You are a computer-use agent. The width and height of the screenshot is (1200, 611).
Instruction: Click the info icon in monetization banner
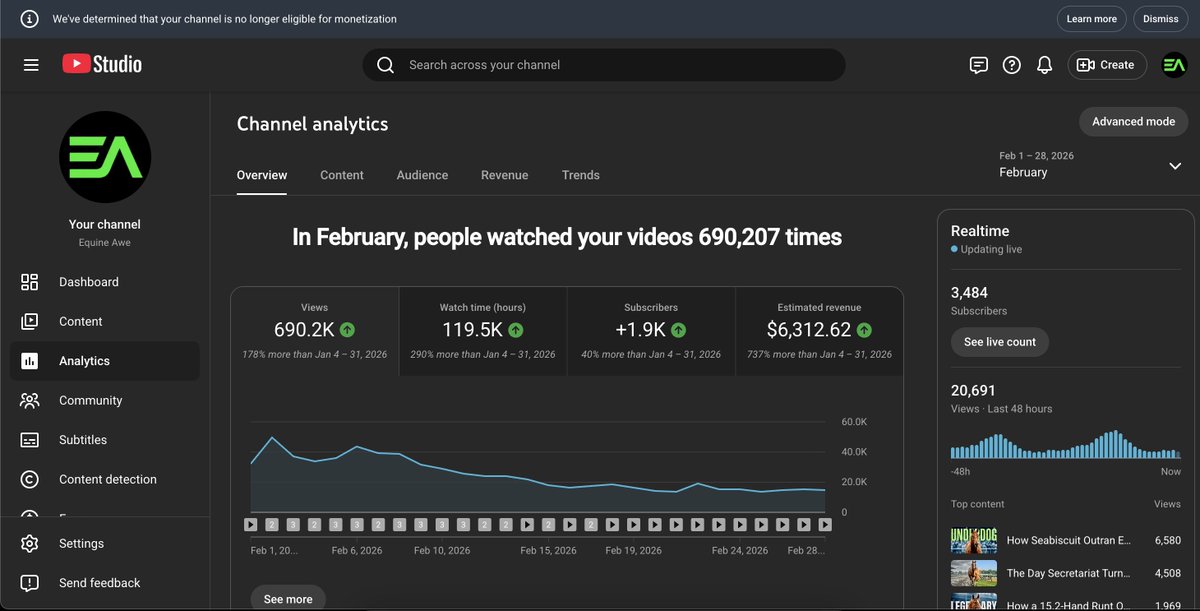30,19
